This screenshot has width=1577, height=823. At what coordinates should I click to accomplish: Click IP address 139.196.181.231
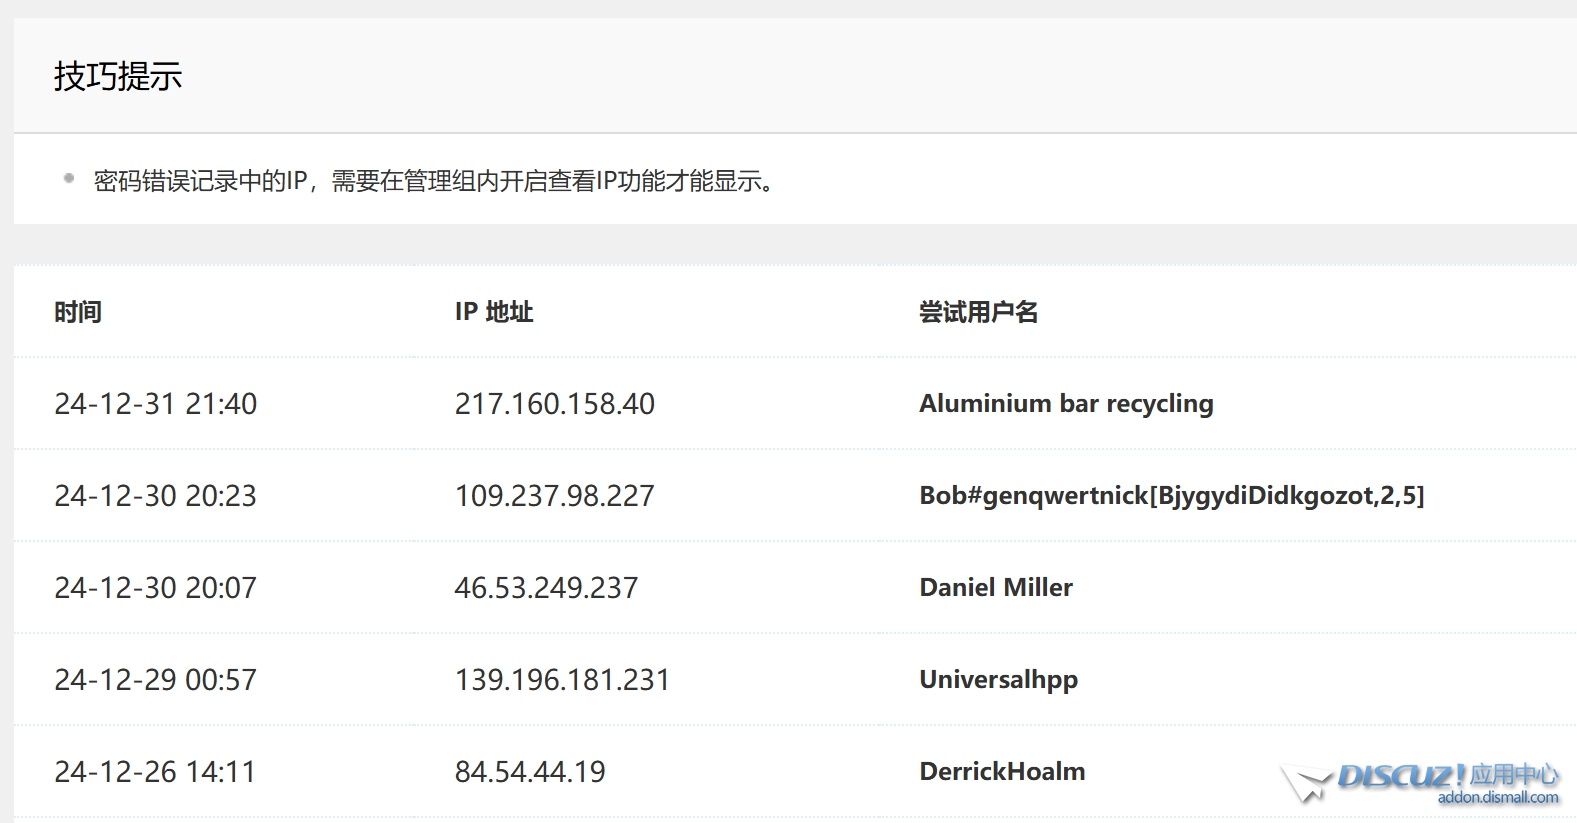(x=562, y=680)
